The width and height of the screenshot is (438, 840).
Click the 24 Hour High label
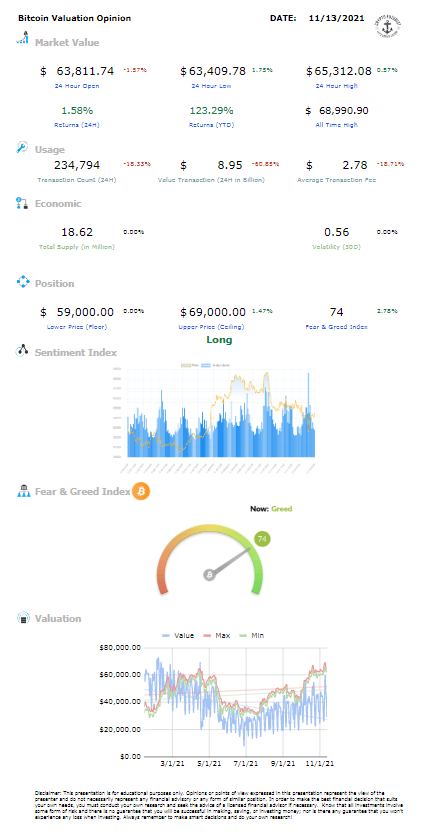tap(337, 86)
